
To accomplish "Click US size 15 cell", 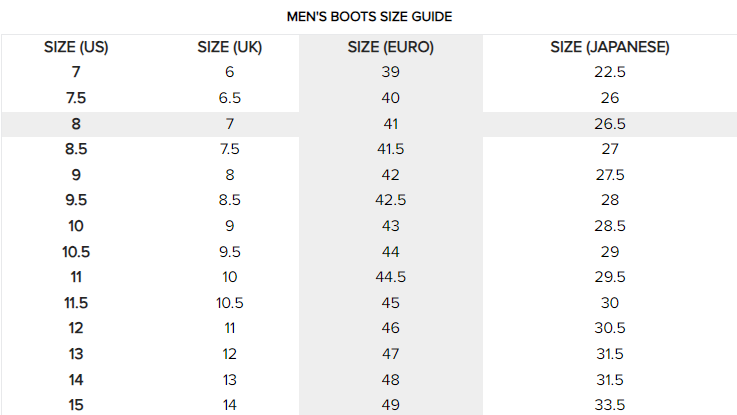I will coord(76,404).
